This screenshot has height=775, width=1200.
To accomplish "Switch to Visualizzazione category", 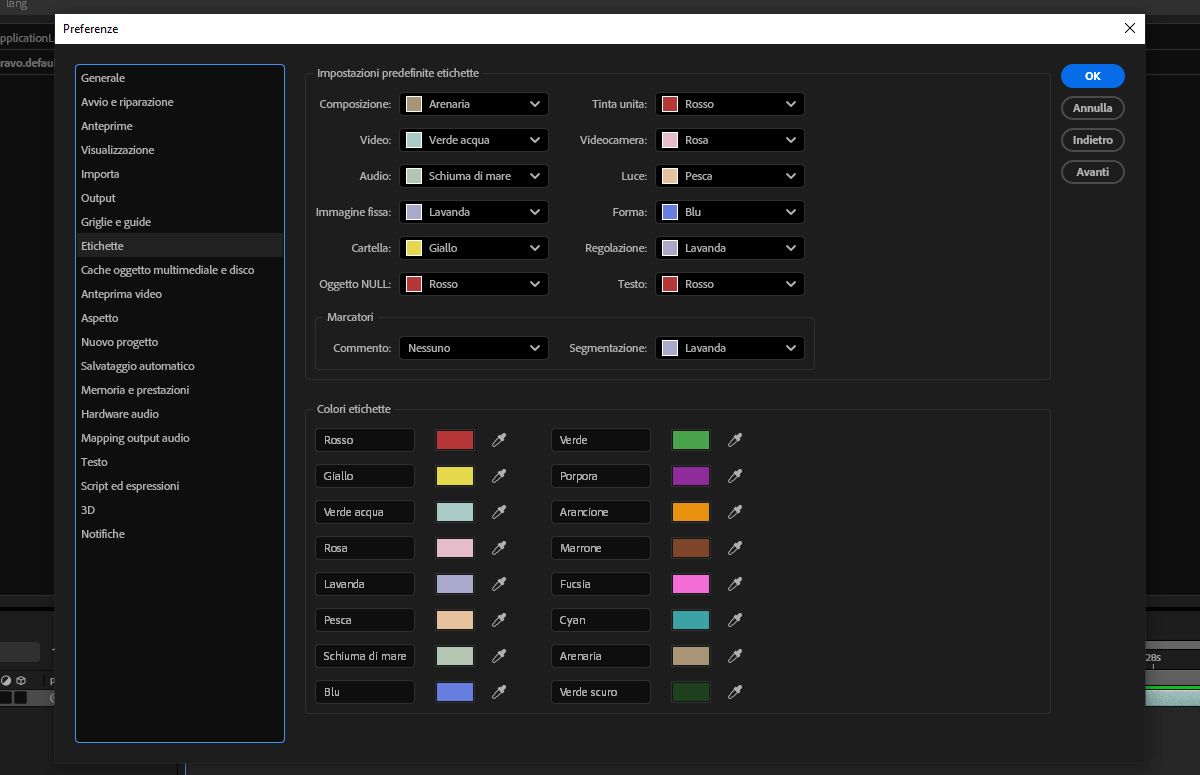I will [x=180, y=150].
